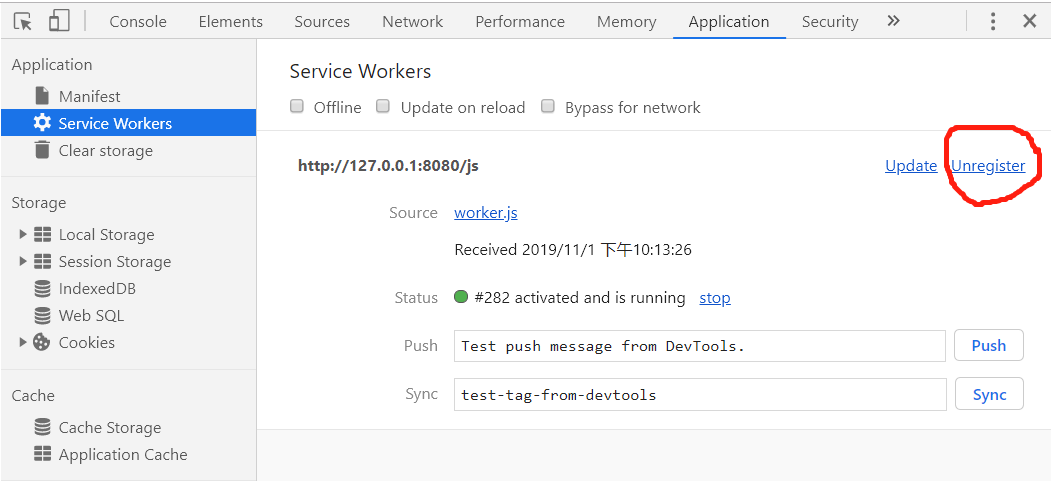
Task: Focus the Sync tag input field
Action: (699, 395)
